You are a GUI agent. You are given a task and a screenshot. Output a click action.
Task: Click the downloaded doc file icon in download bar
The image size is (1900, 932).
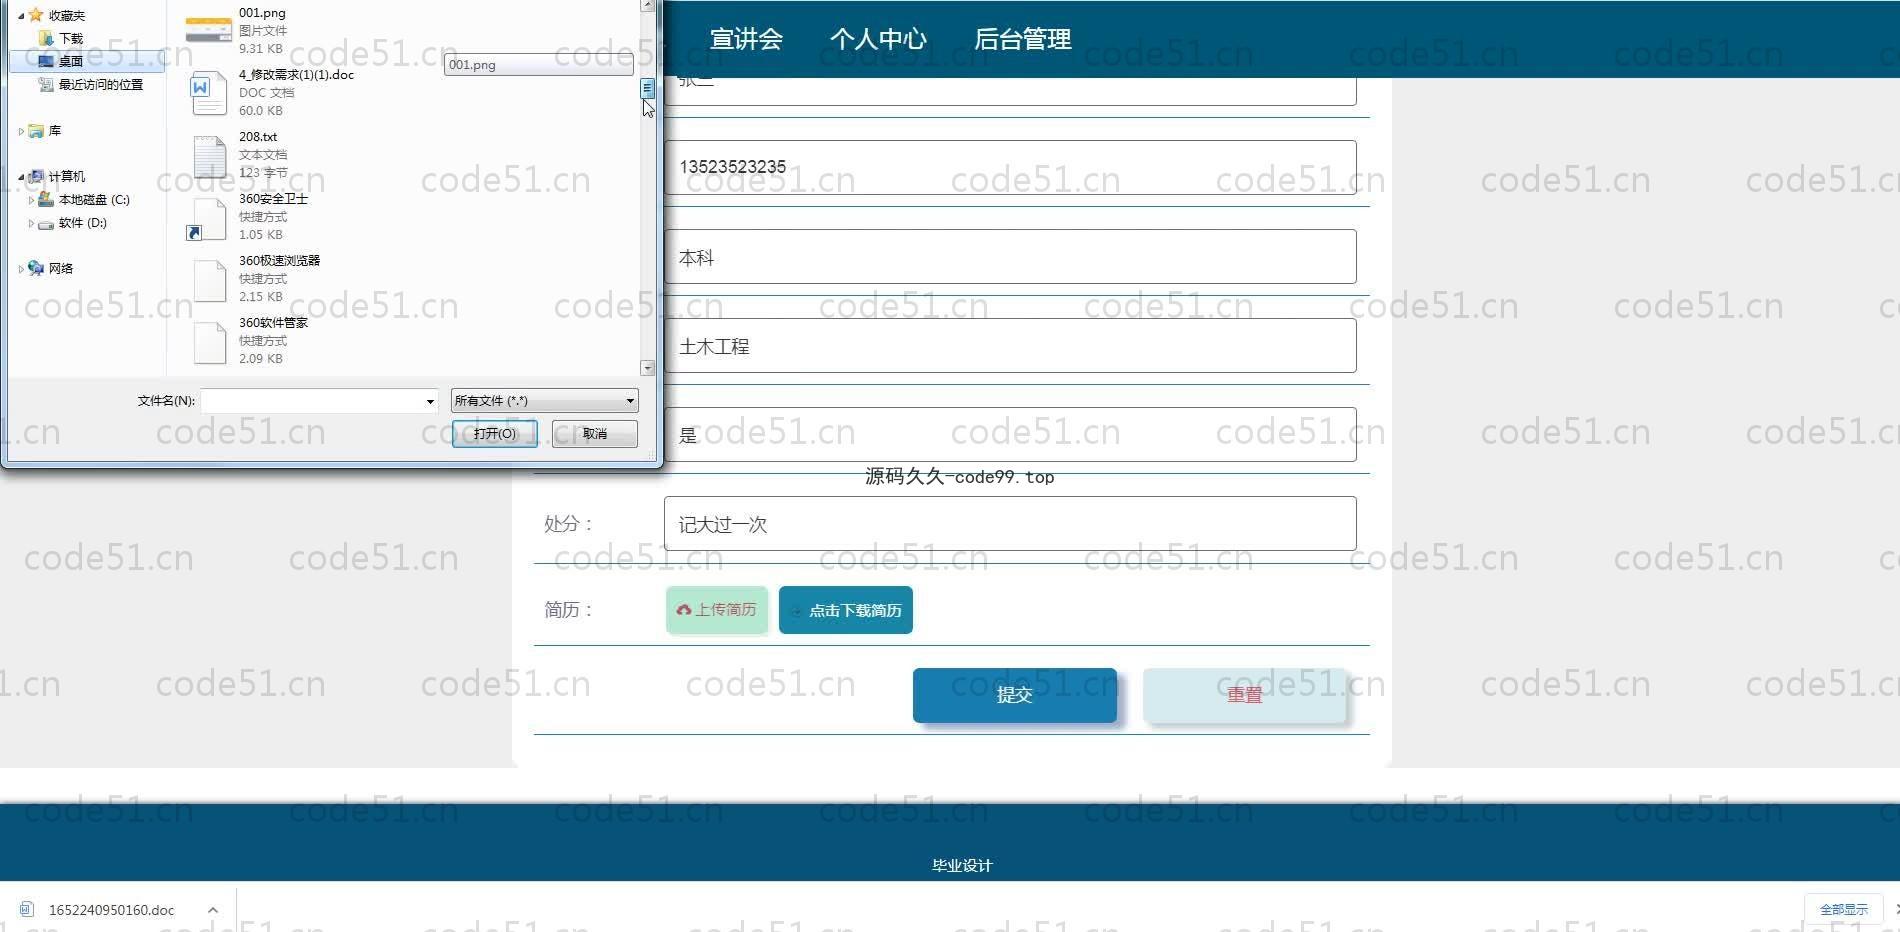pyautogui.click(x=27, y=909)
